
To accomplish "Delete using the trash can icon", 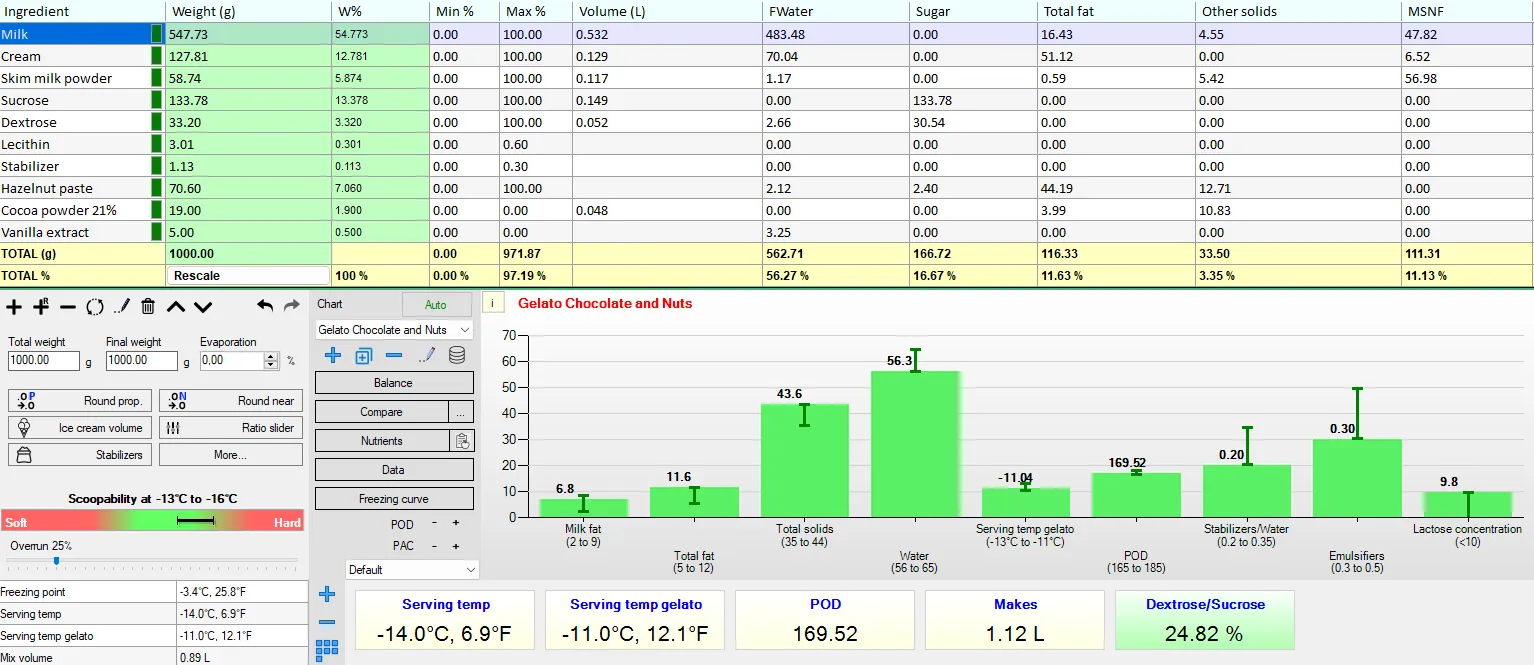I will (x=148, y=307).
